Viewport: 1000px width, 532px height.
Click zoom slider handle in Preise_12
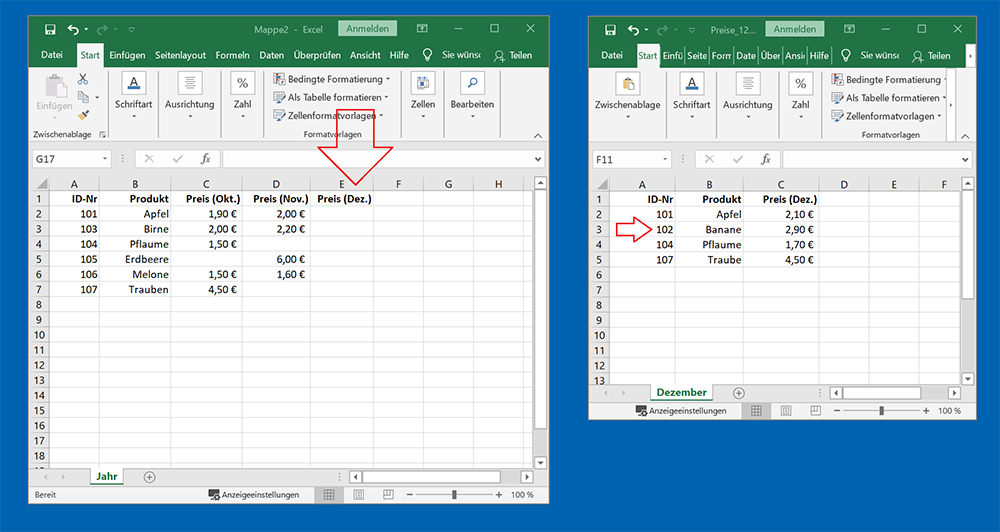tap(881, 411)
